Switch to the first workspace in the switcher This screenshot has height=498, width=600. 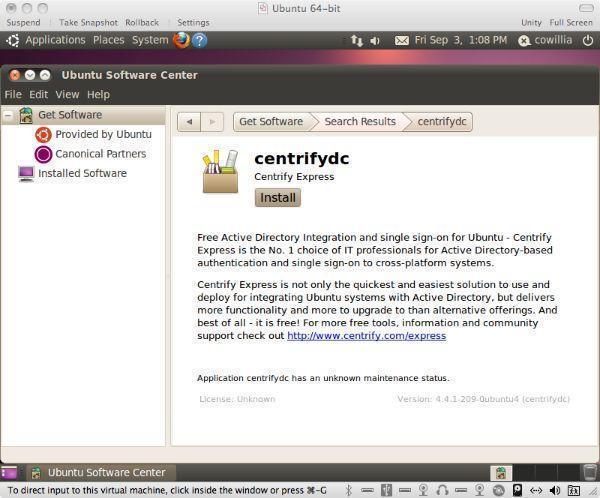tap(501, 473)
